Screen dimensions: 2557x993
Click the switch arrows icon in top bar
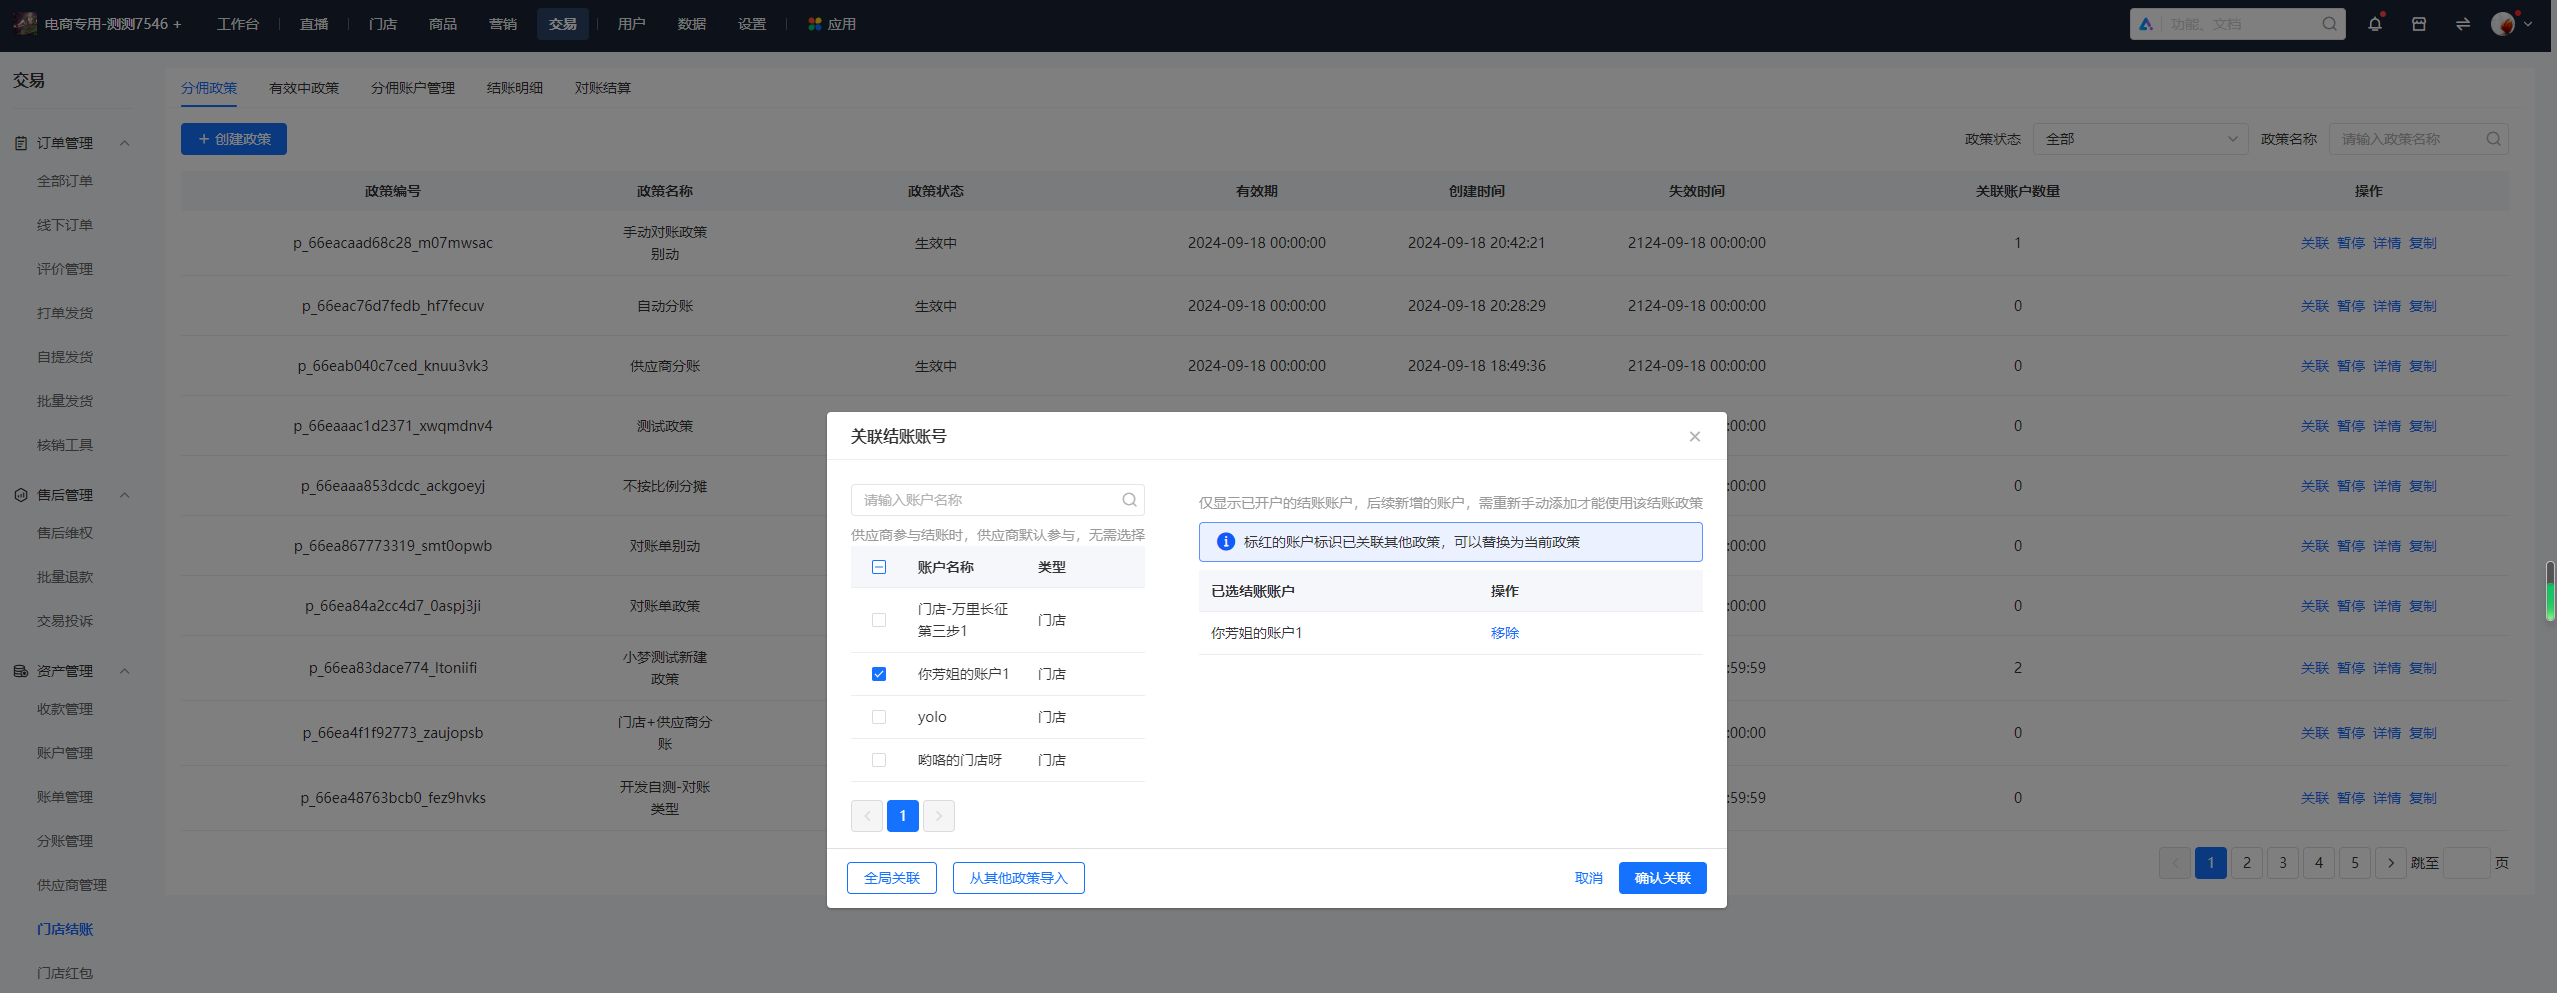click(2462, 24)
